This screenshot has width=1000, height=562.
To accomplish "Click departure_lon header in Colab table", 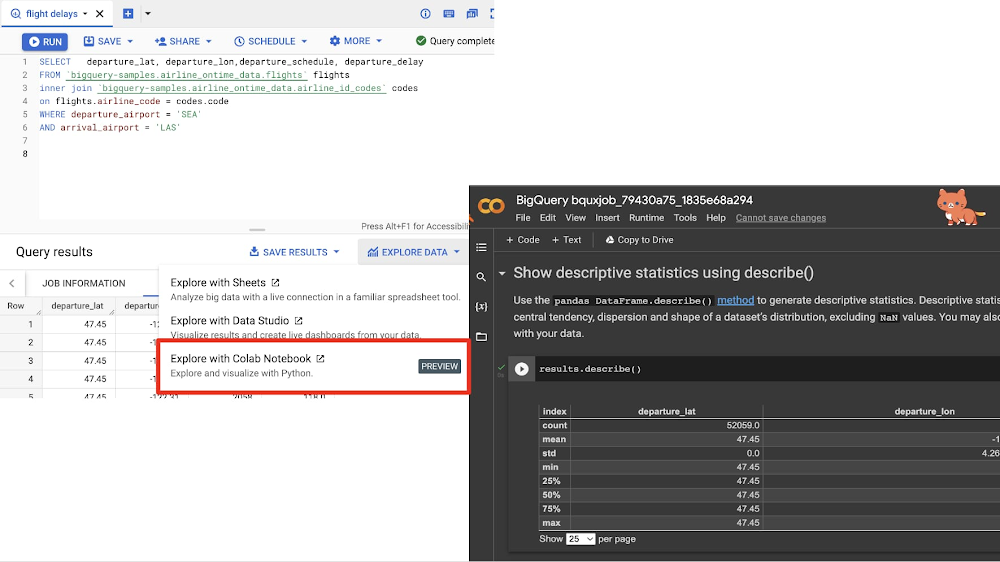I will [924, 411].
